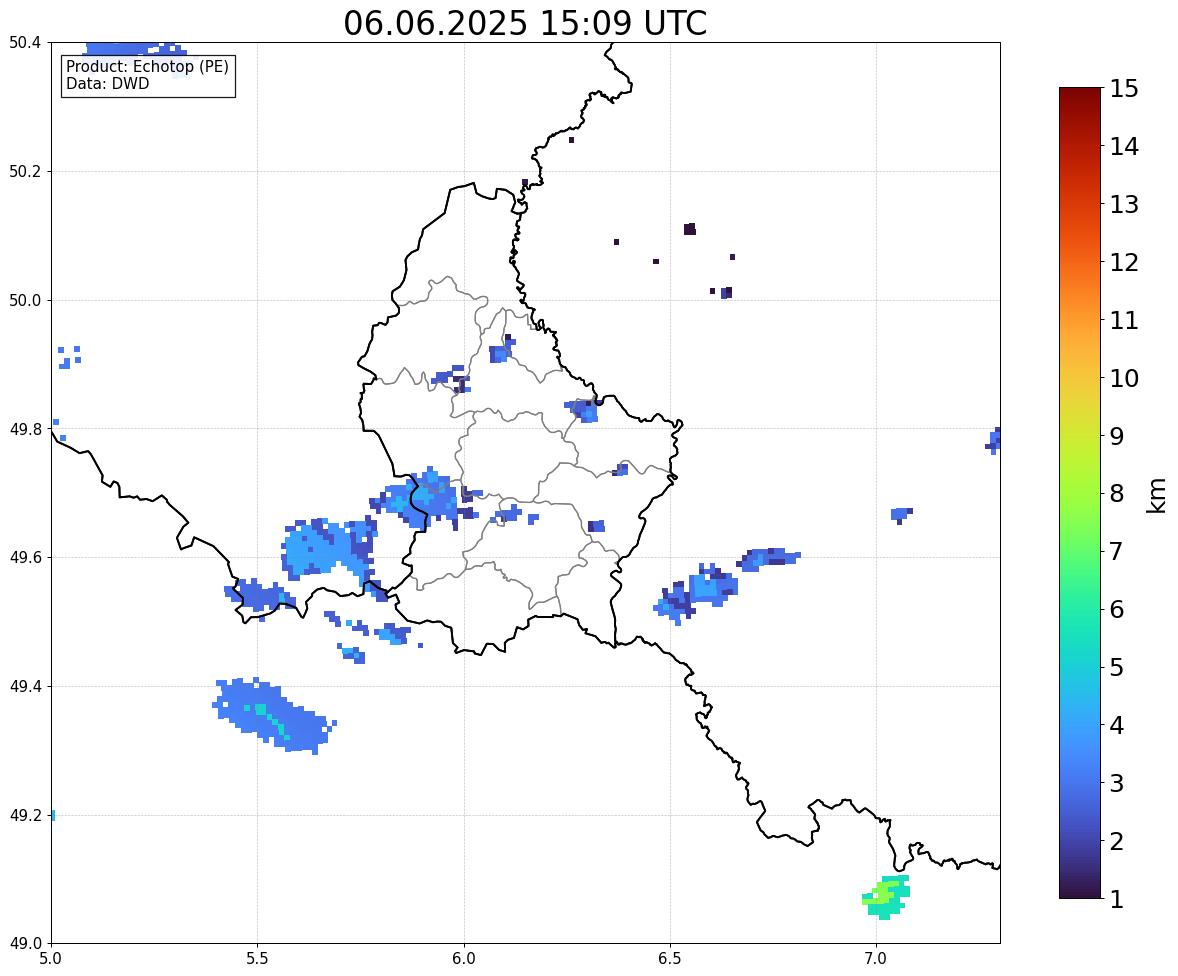Click longitude tick label 5.0
Viewport: 1178px width, 976px height.
(51, 959)
